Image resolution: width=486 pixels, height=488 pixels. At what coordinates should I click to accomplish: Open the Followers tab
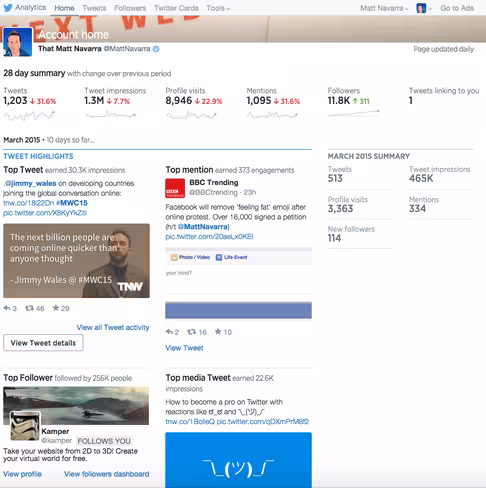[130, 8]
